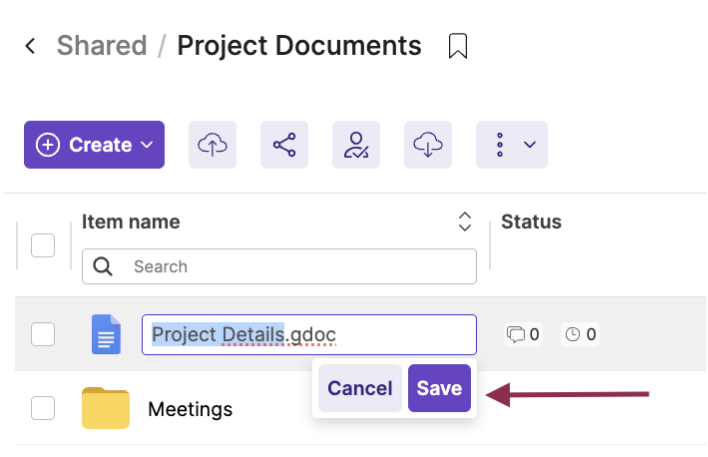Expand the more actions dropdown
Image resolution: width=708 pixels, height=457 pixels.
point(511,145)
